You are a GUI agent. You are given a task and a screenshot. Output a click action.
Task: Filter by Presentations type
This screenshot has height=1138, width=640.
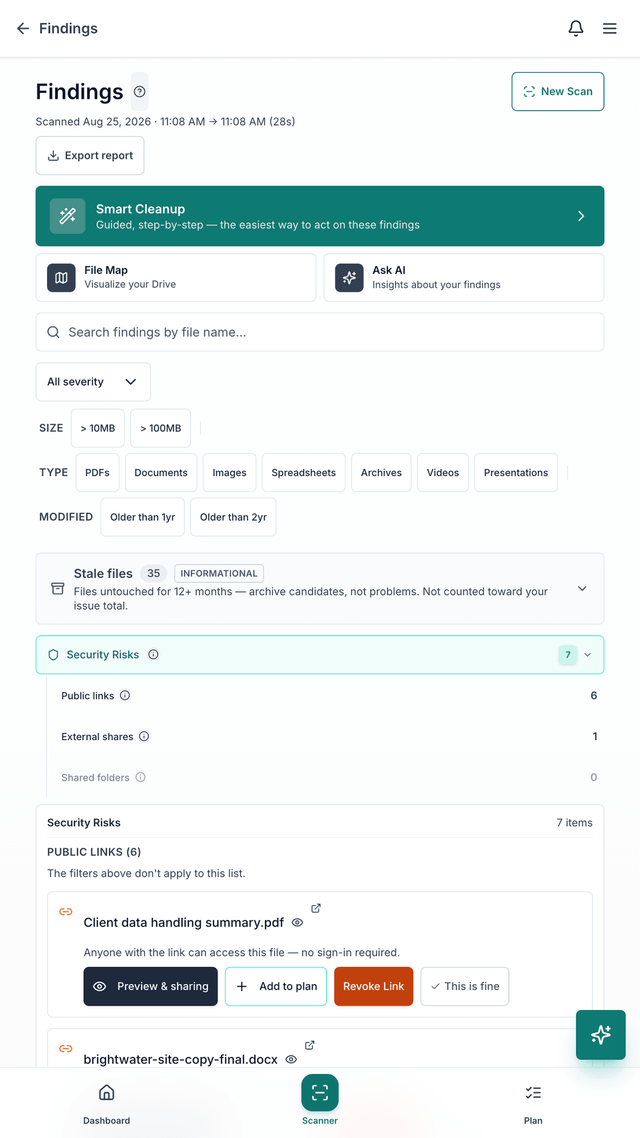point(516,472)
